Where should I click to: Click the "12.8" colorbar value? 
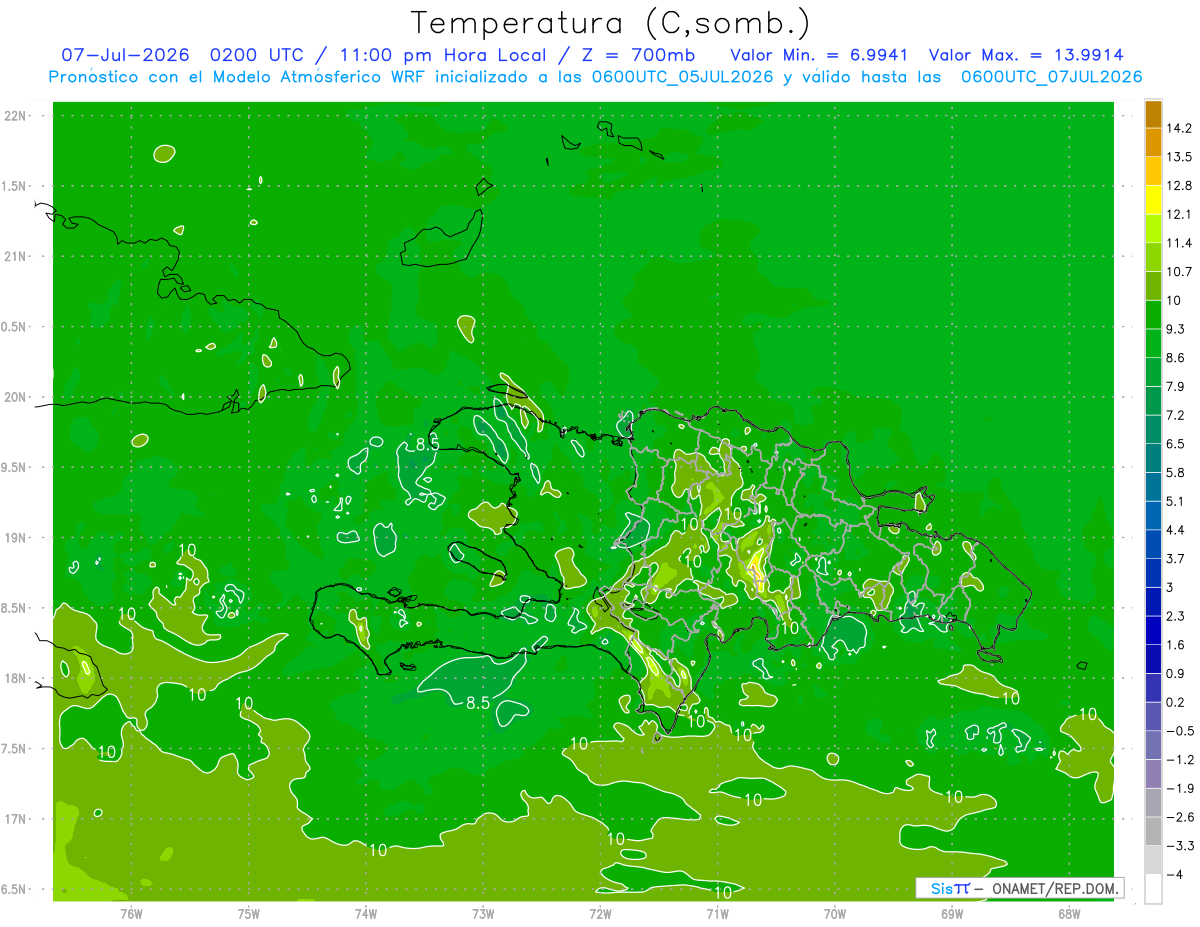[x=1179, y=185]
